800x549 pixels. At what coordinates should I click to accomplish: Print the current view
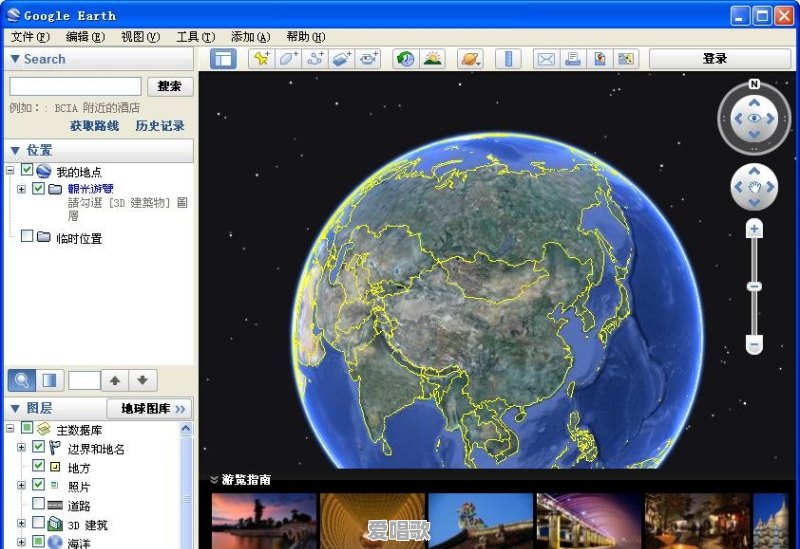(x=572, y=59)
